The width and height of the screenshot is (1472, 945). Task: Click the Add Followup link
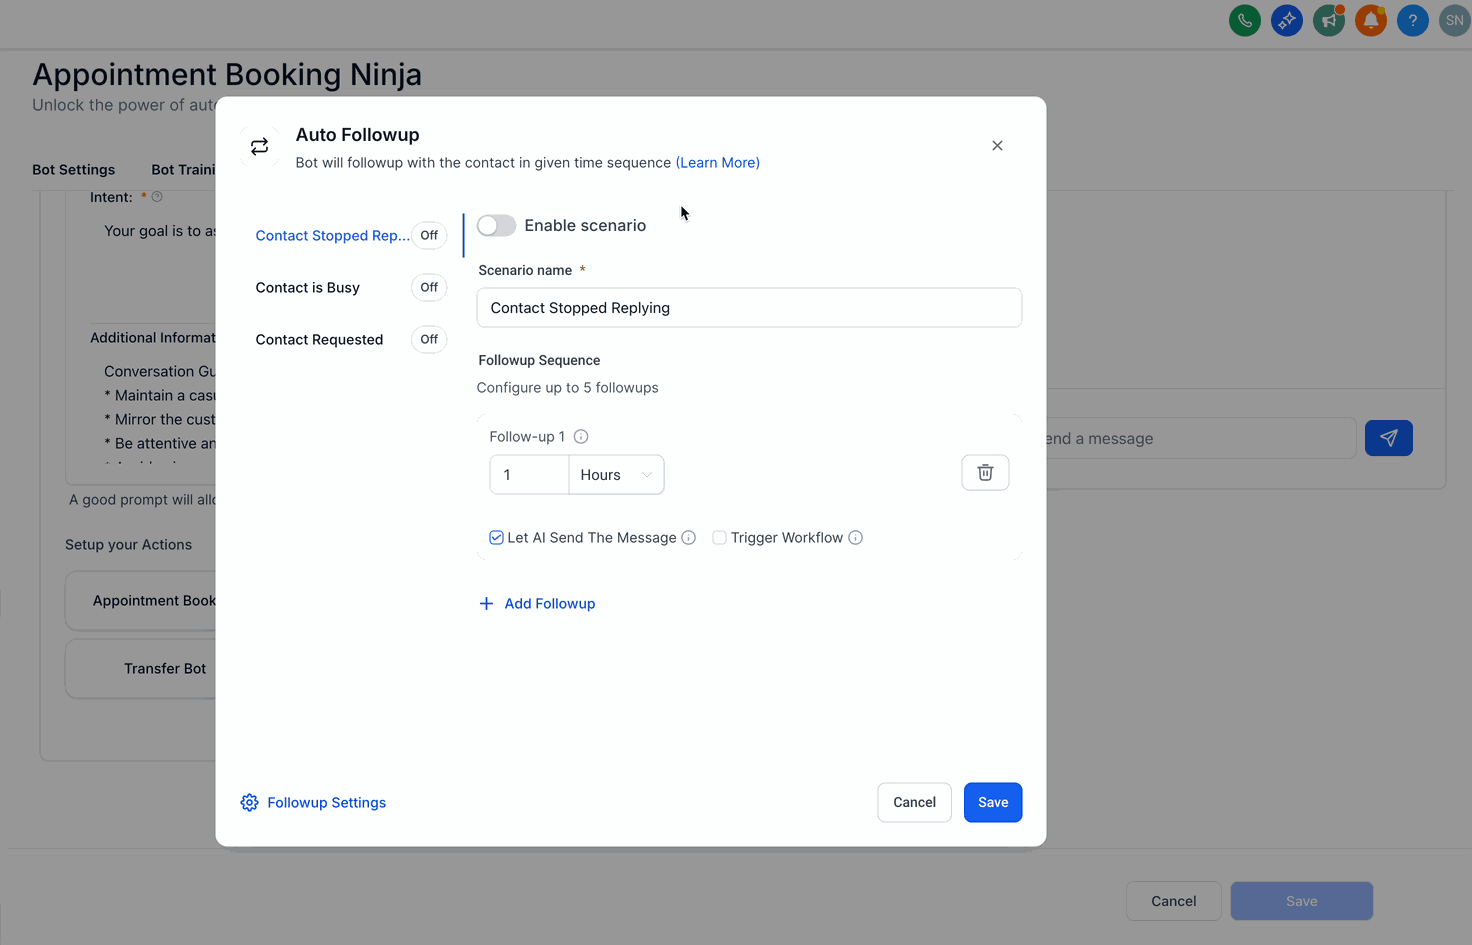[x=550, y=604]
